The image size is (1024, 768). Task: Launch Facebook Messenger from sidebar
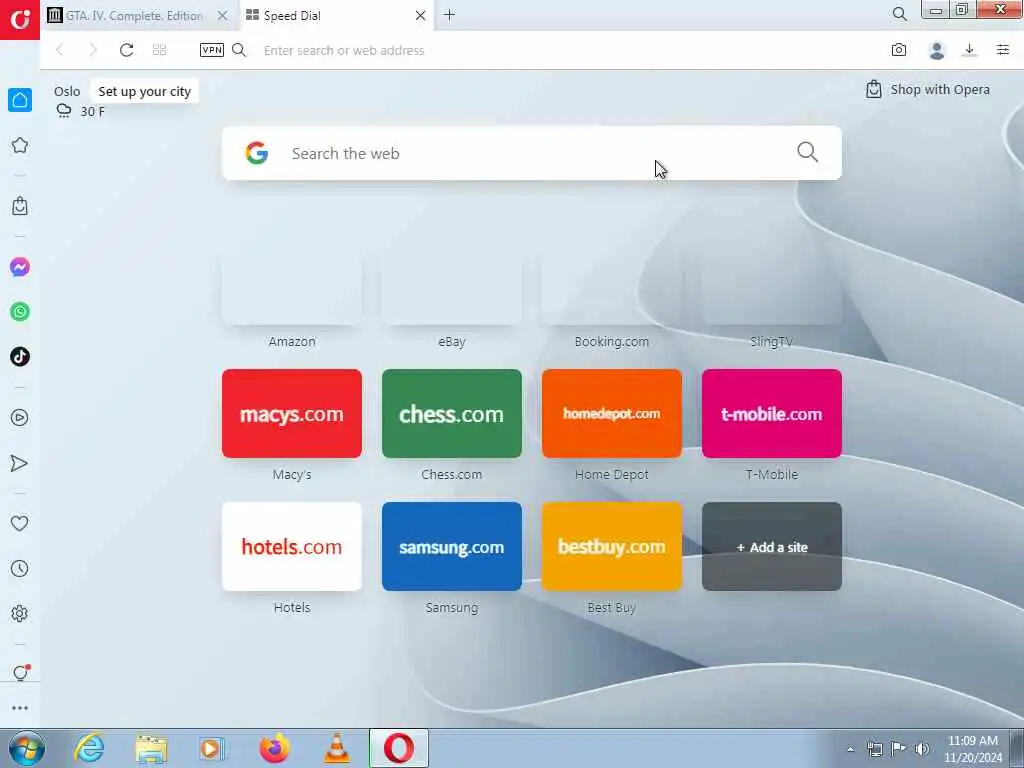coord(20,267)
